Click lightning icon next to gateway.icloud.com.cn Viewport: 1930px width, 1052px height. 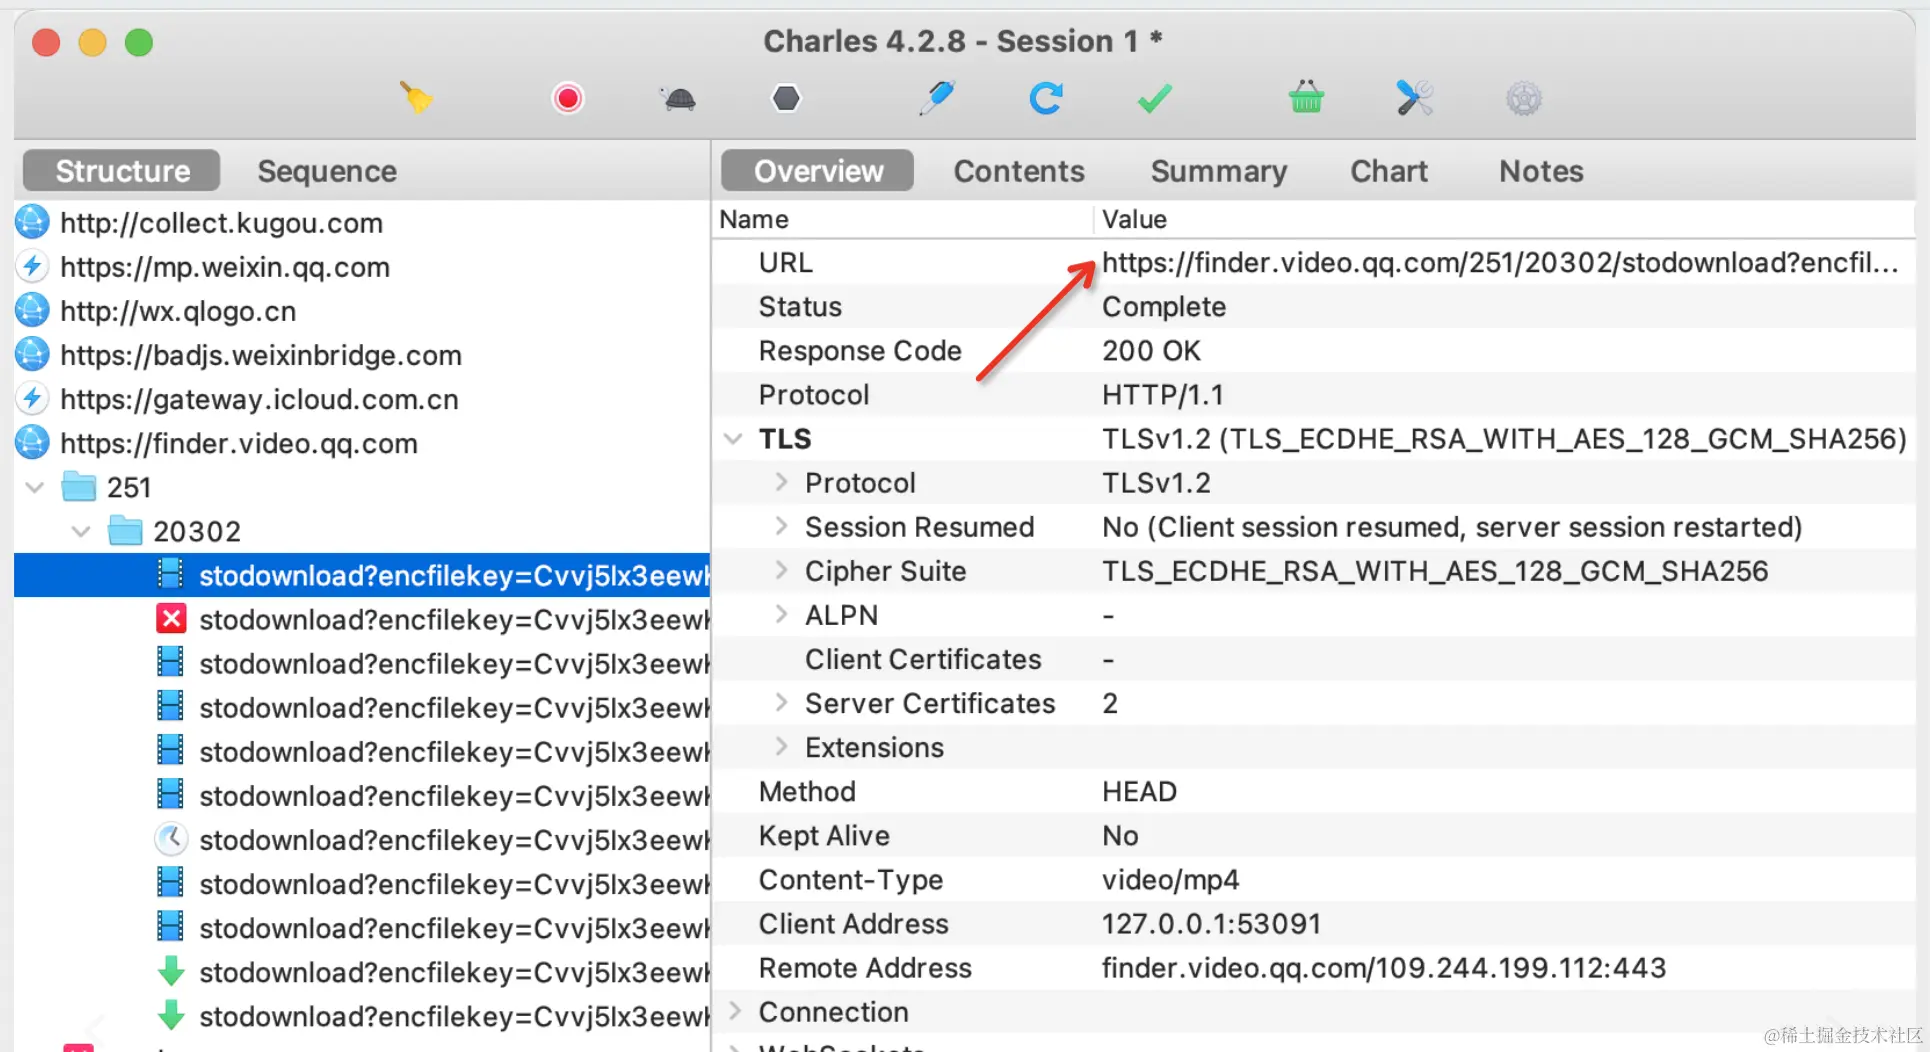coord(32,398)
